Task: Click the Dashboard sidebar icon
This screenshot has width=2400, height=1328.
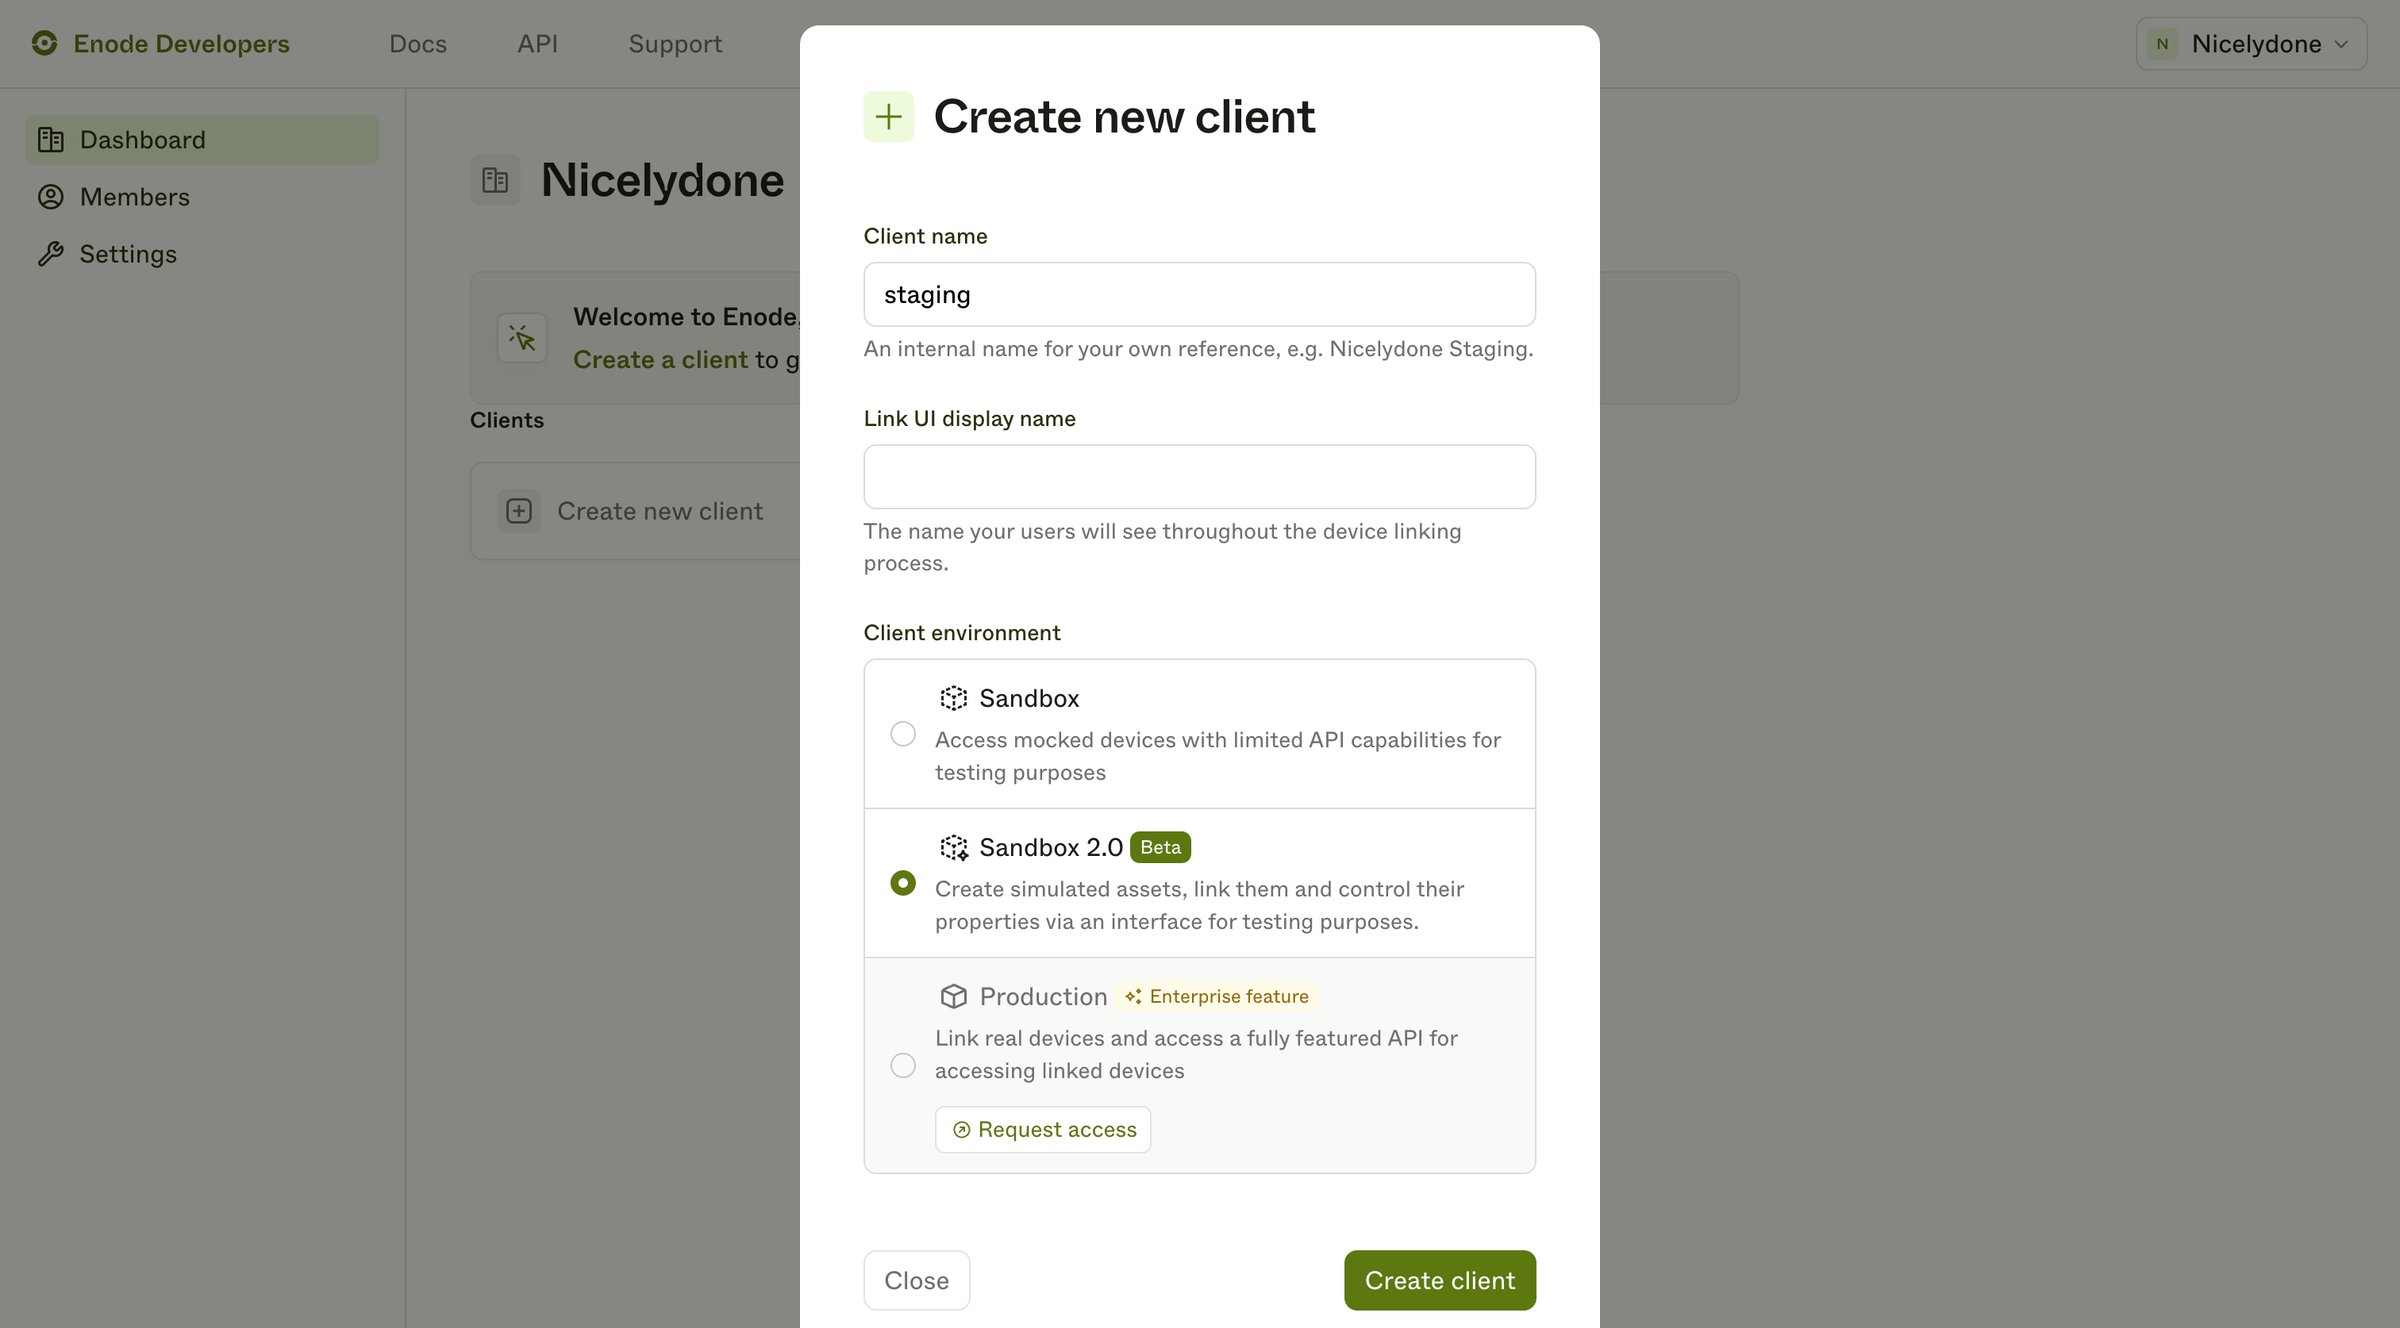Action: click(x=51, y=140)
